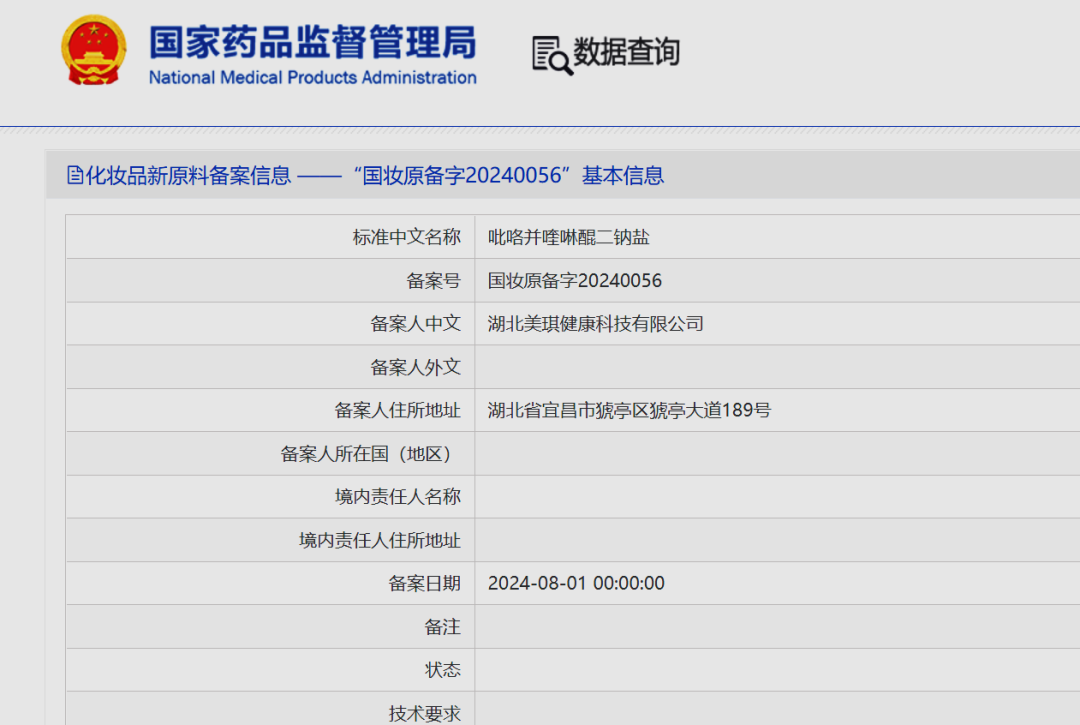Click the address 湖北省宜昌市猇亭区猇亭大道189号
The height and width of the screenshot is (725, 1080).
coord(629,410)
